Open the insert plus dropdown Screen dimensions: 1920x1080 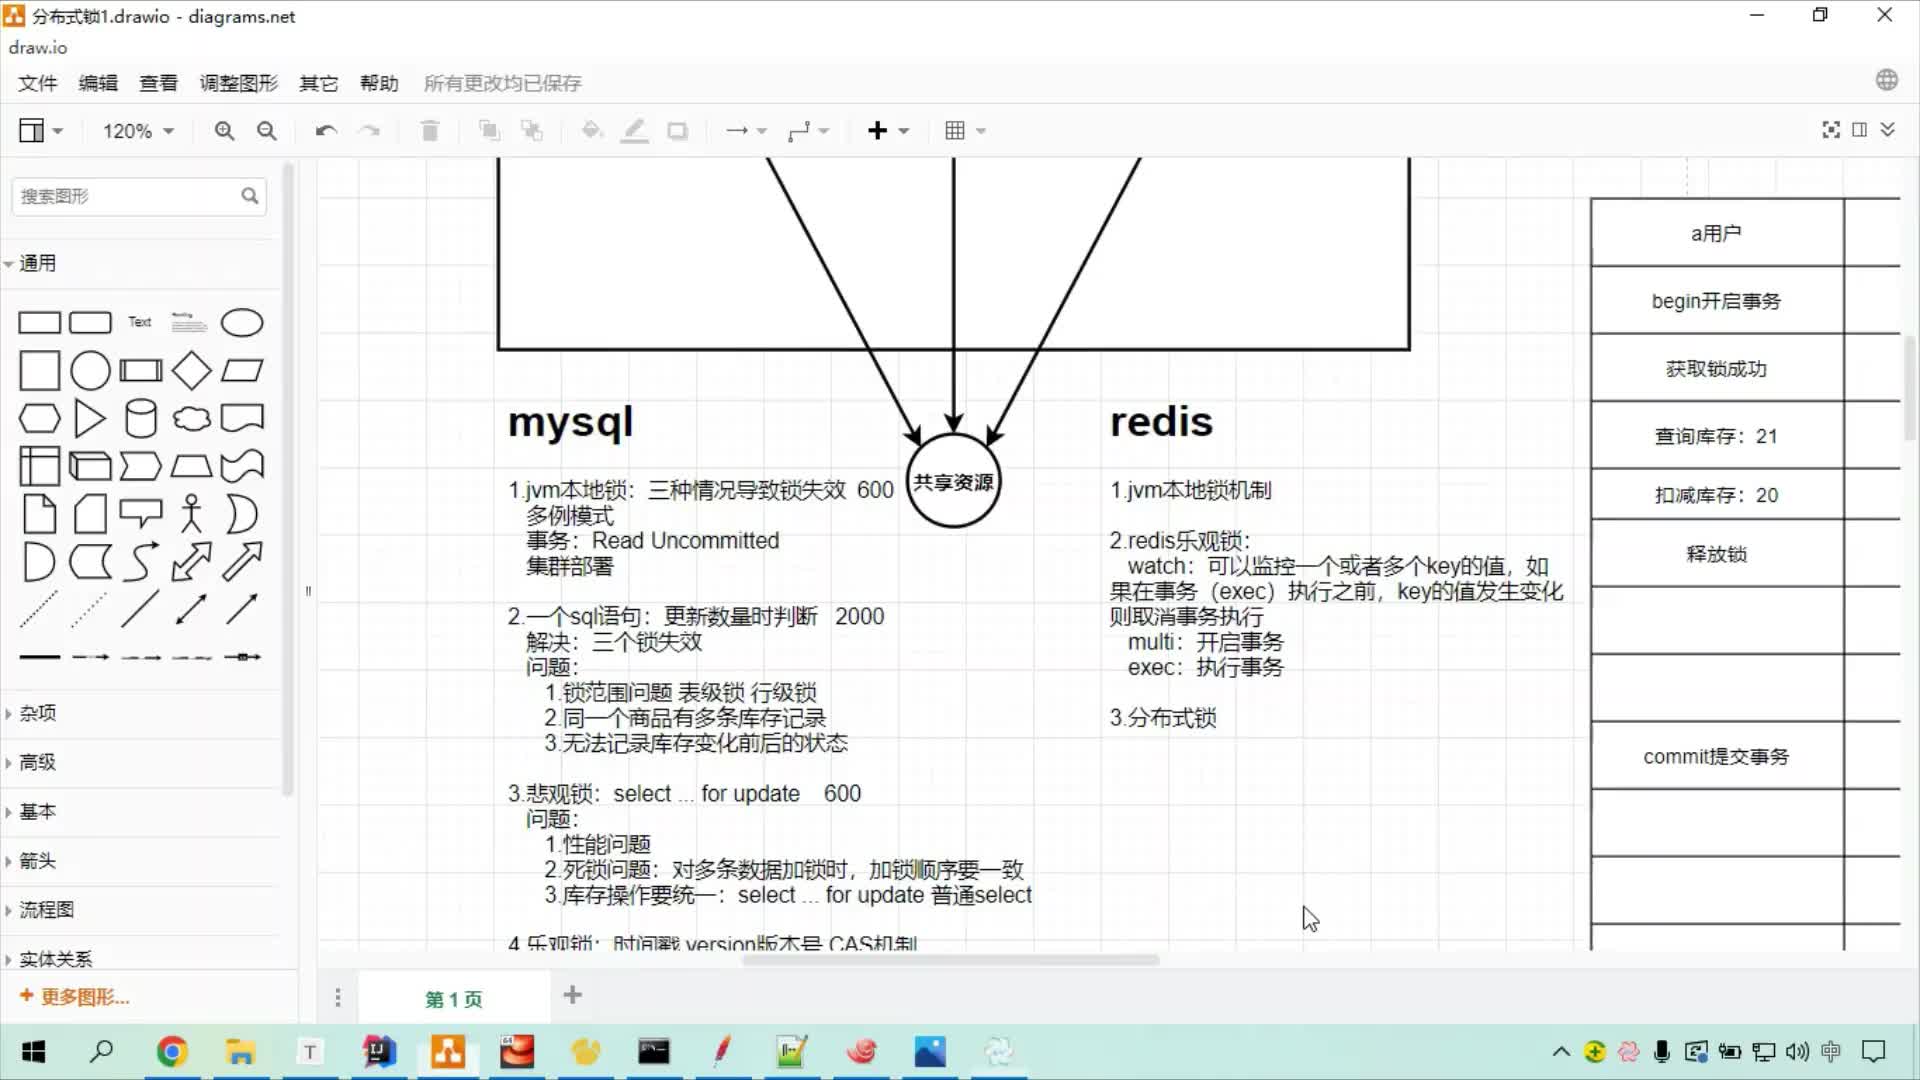point(888,131)
